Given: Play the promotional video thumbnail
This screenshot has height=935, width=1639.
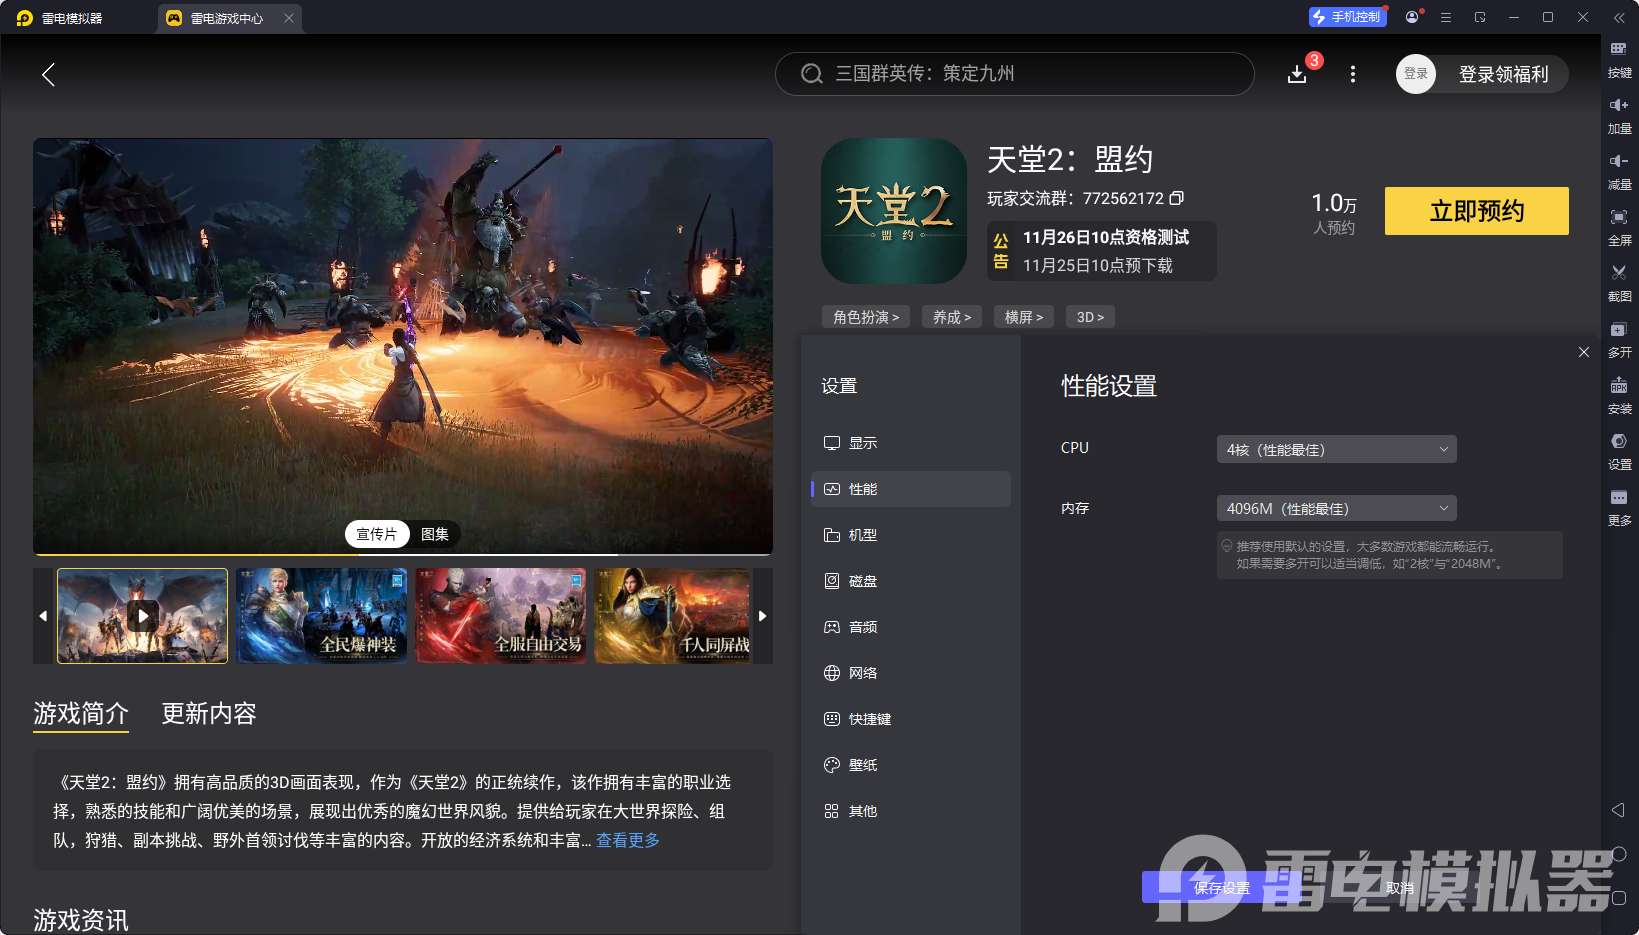Looking at the screenshot, I should tap(141, 615).
